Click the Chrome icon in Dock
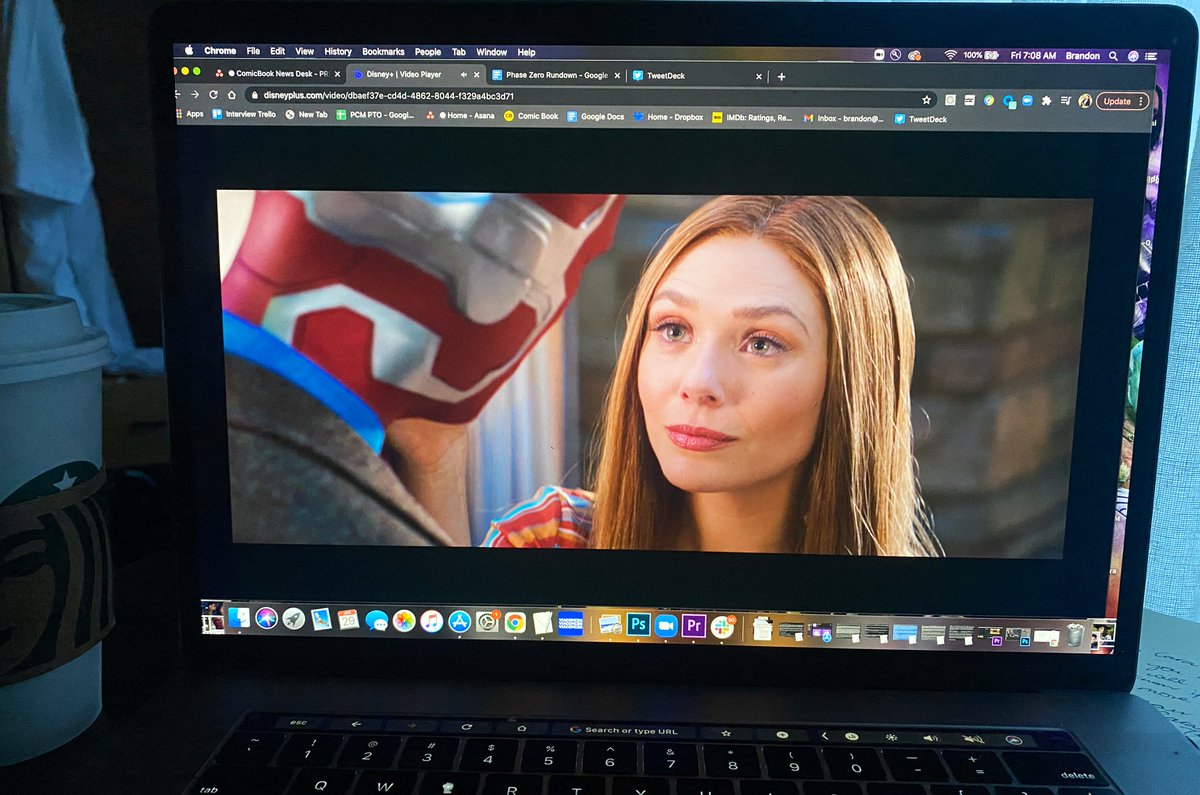The width and height of the screenshot is (1200, 795). pos(515,622)
